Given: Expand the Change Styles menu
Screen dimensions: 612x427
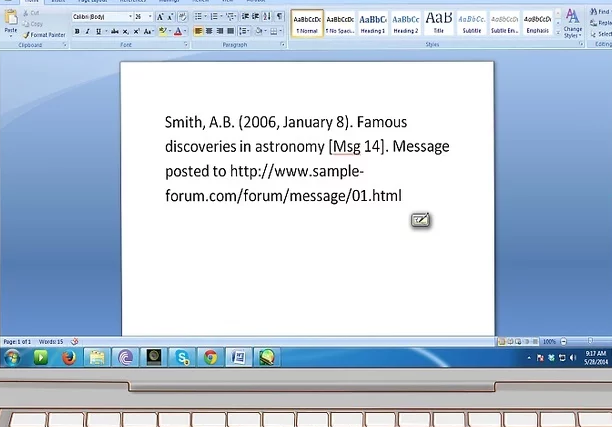Looking at the screenshot, I should pyautogui.click(x=573, y=23).
